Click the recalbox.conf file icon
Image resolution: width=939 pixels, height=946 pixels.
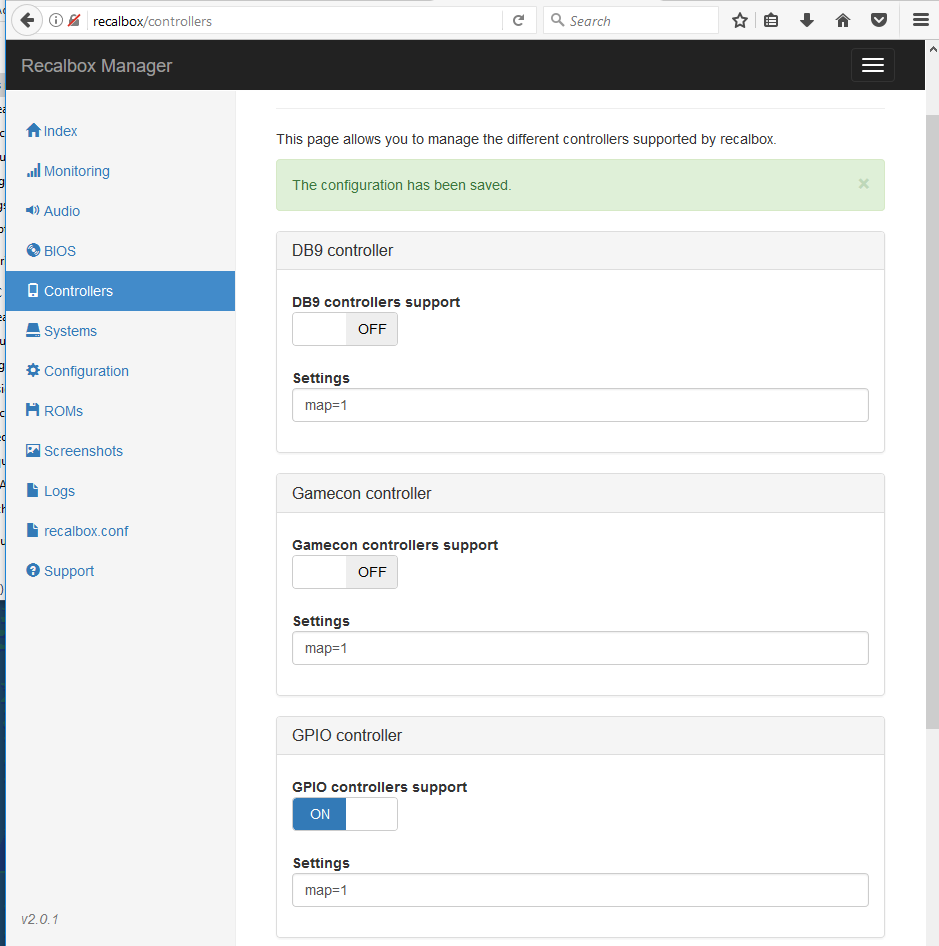[x=33, y=530]
